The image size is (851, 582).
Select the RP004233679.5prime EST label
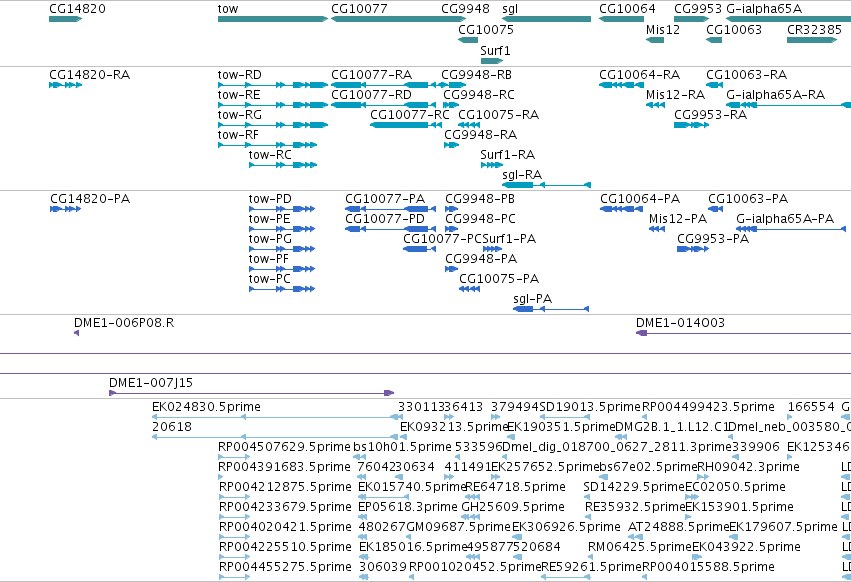point(285,507)
